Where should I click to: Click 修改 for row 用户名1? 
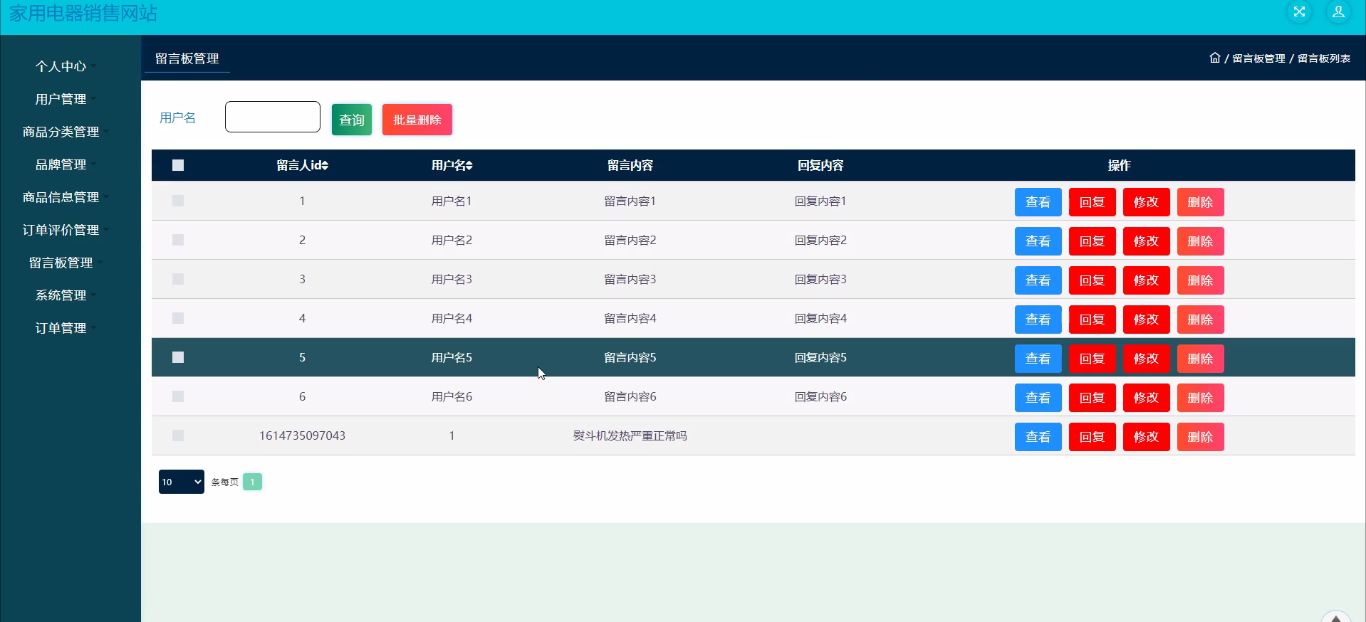pyautogui.click(x=1146, y=202)
